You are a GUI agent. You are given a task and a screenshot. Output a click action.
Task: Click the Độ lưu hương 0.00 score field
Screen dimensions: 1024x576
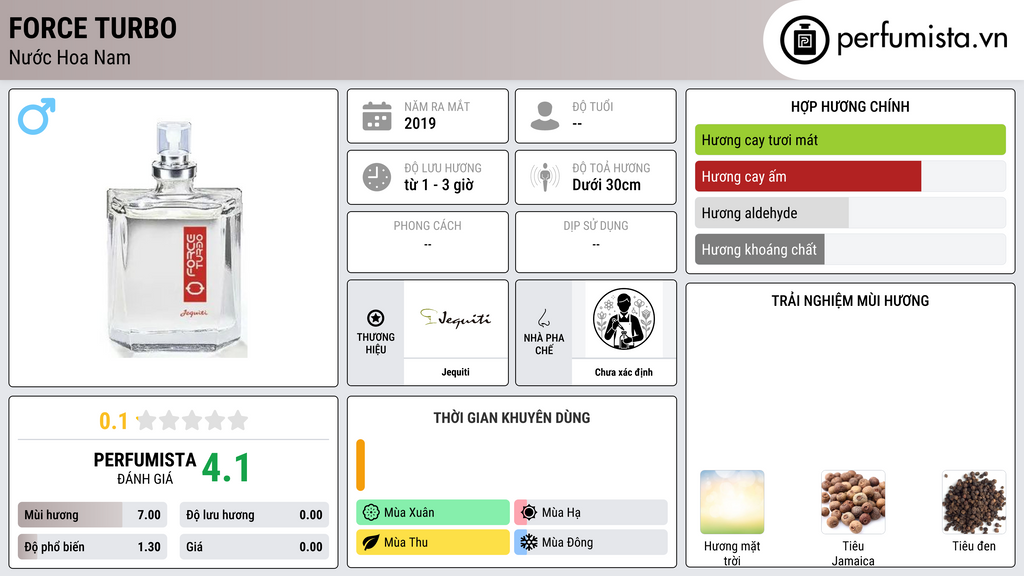click(254, 515)
